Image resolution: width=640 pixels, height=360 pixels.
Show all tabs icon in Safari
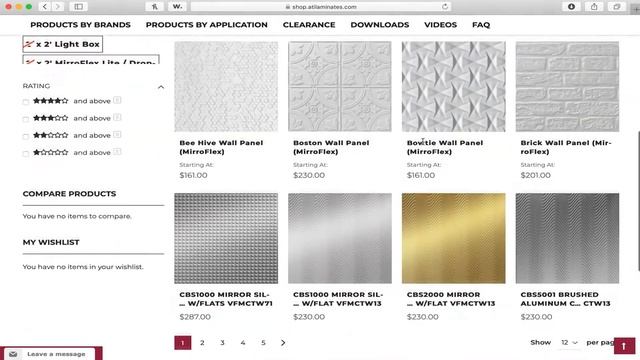pos(617,7)
